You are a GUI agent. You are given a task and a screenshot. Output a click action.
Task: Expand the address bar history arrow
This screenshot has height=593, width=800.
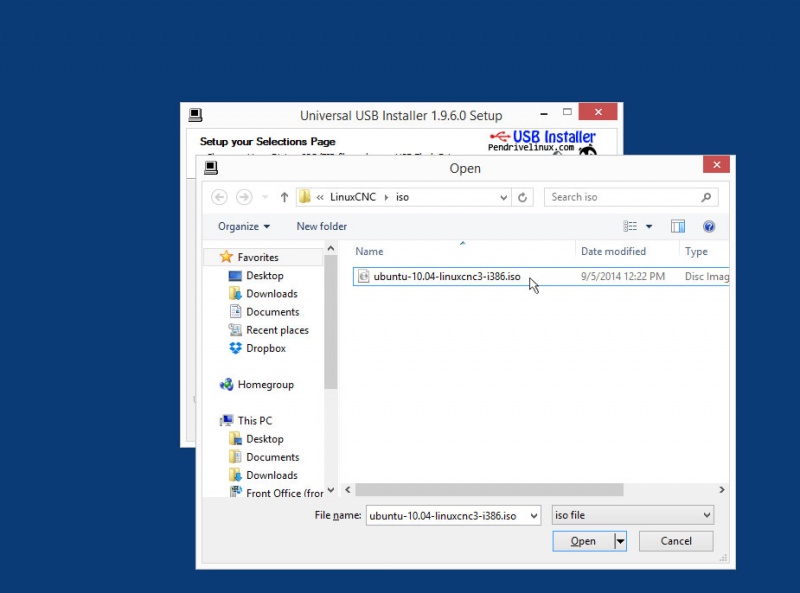(504, 197)
